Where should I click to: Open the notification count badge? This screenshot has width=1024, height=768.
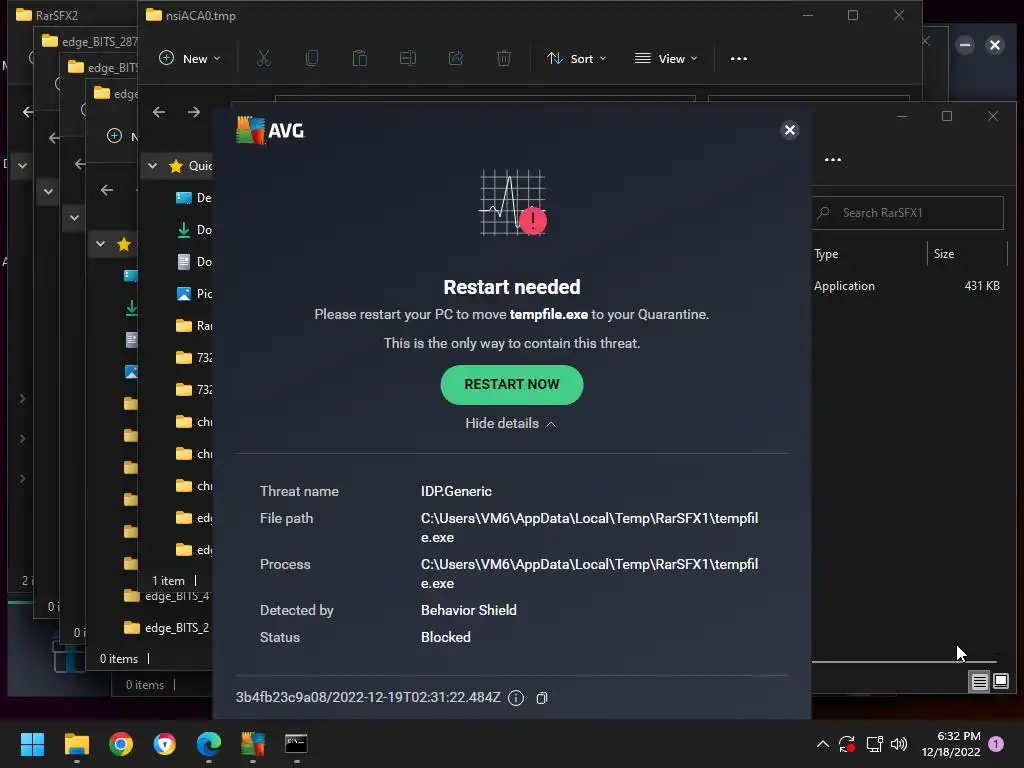click(996, 744)
